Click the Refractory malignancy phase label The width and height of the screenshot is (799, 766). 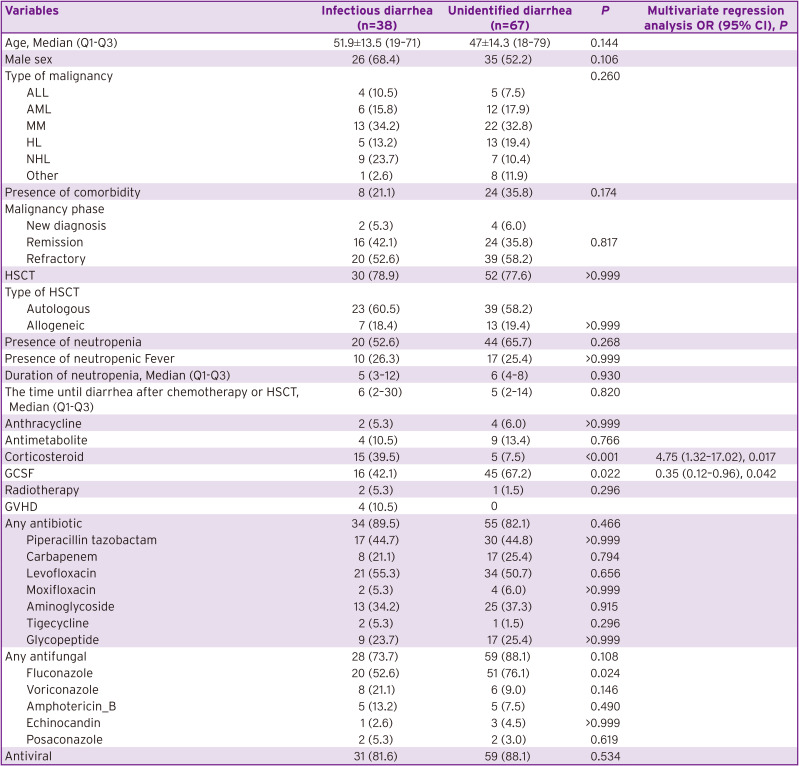click(56, 259)
